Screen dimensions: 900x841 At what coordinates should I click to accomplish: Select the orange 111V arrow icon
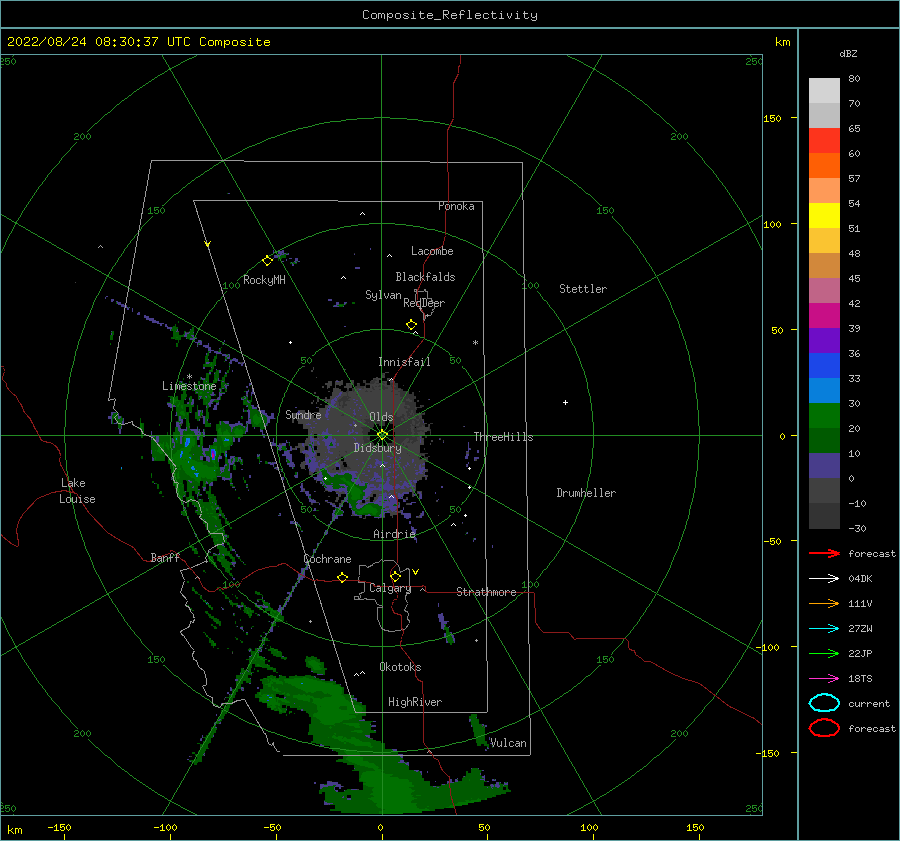click(x=824, y=603)
